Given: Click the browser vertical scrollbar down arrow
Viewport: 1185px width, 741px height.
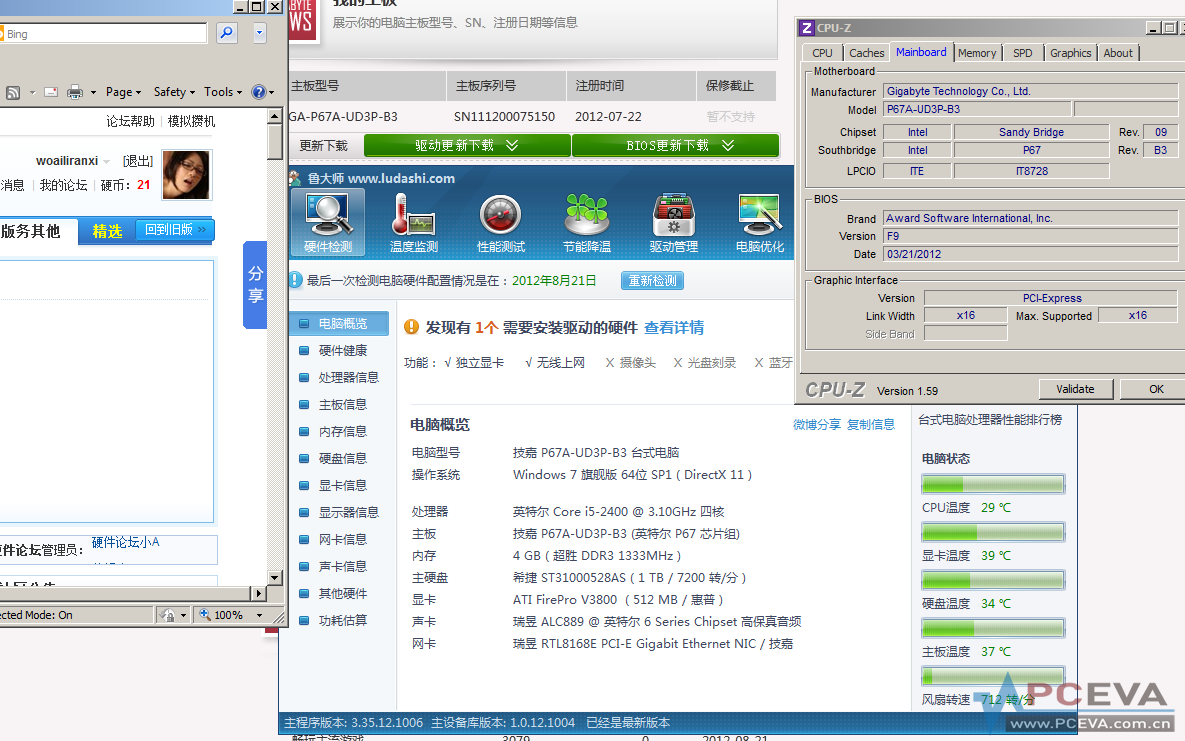Looking at the screenshot, I should tap(275, 578).
